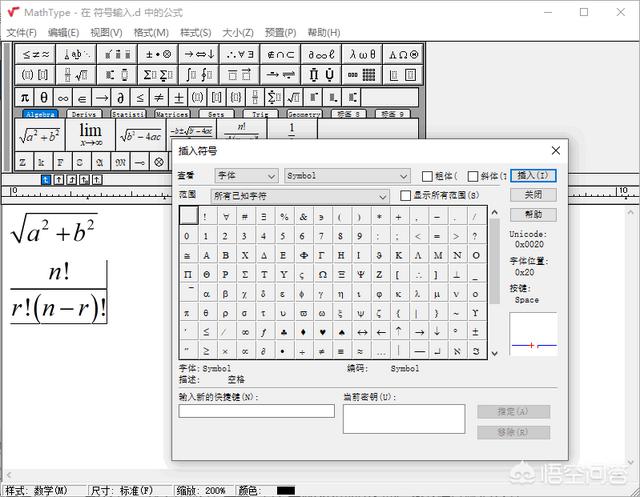This screenshot has width=640, height=497.
Task: Click the new shortcut key input field
Action: pos(256,410)
